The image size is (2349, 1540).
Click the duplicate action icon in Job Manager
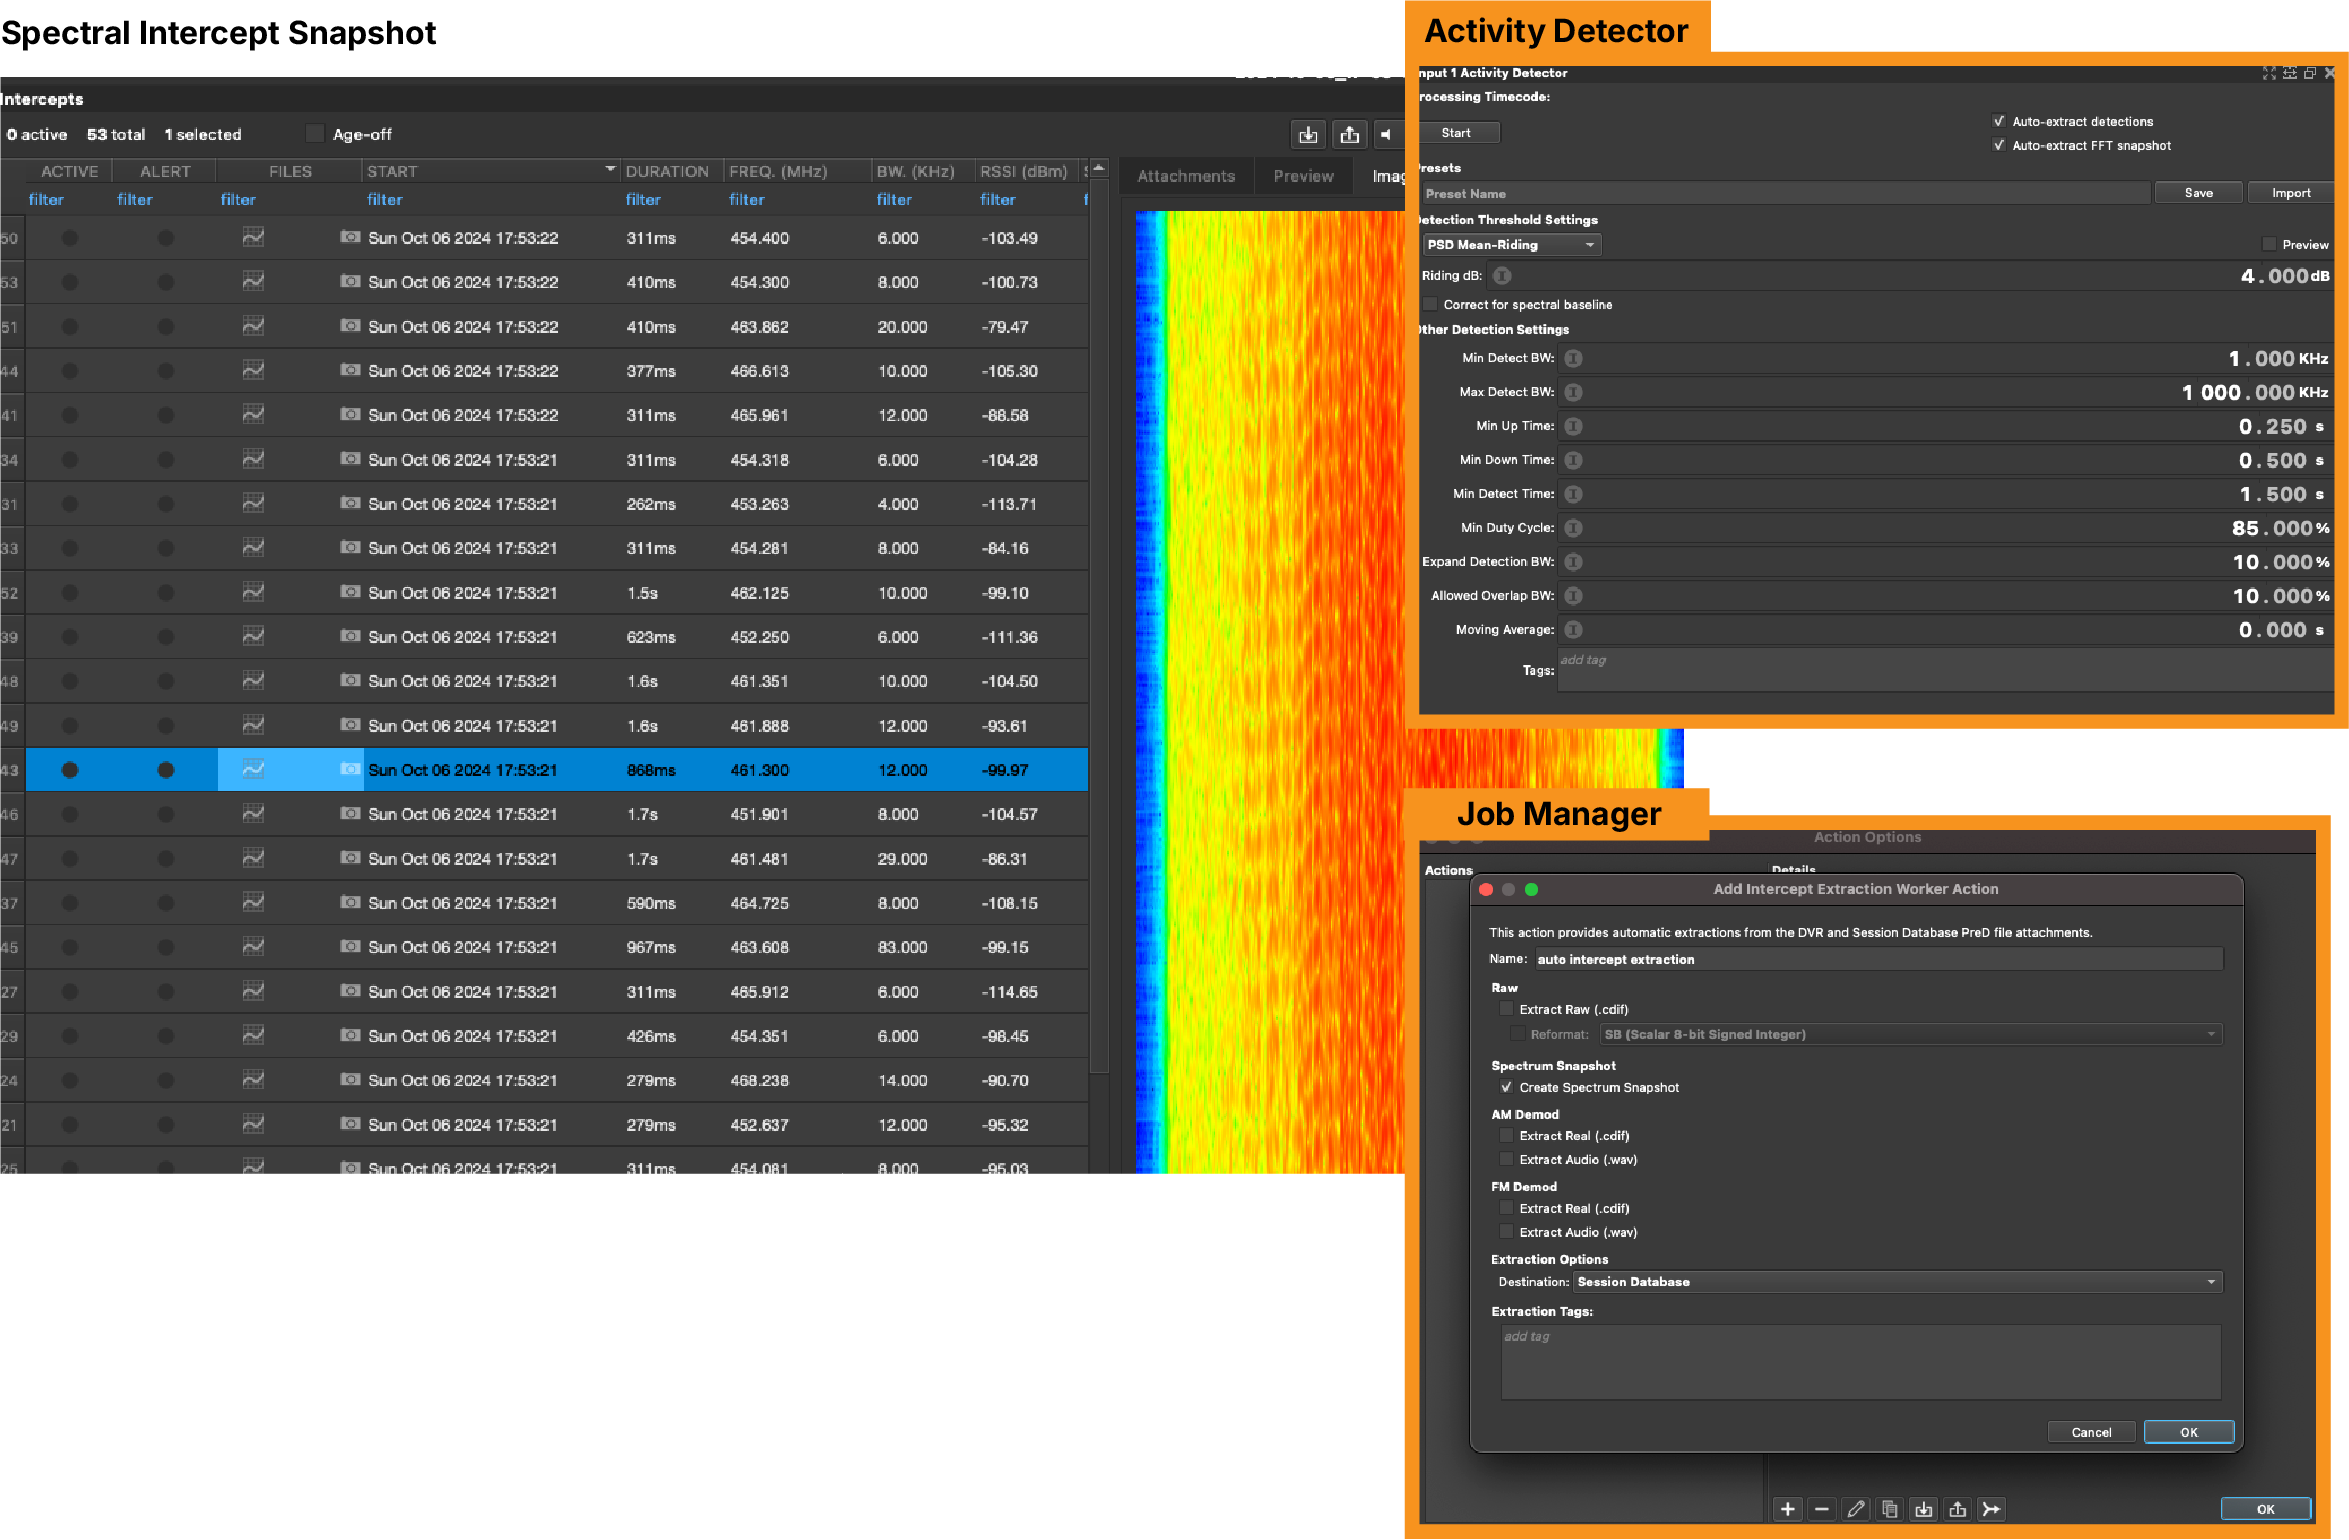[1890, 1509]
